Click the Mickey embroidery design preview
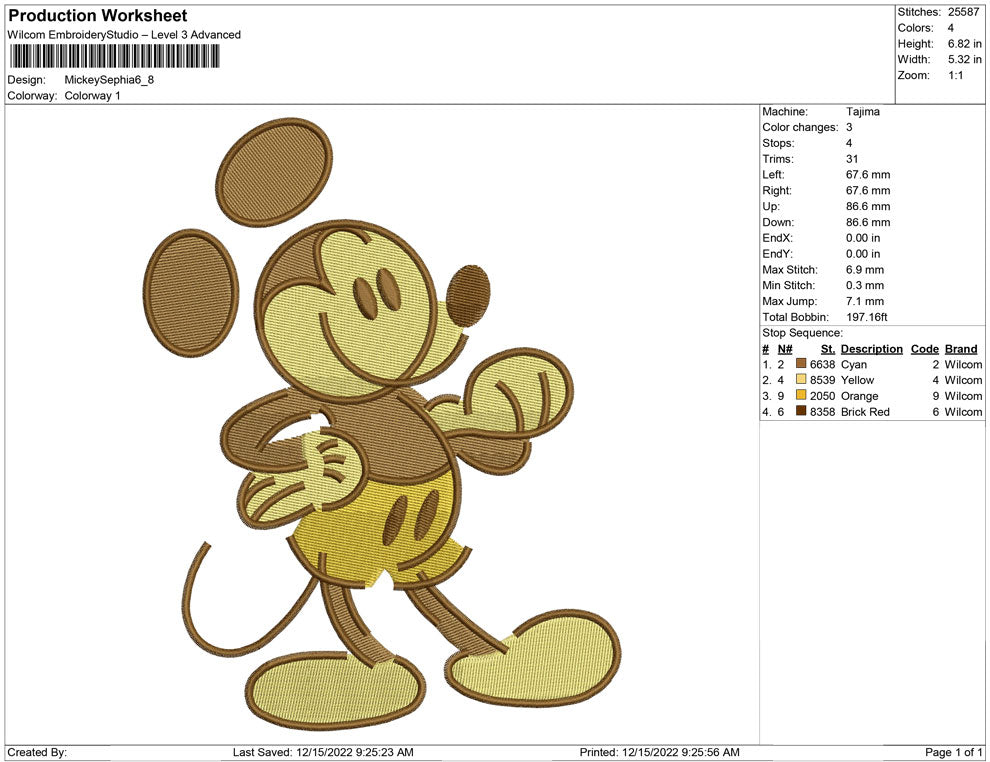 tap(383, 424)
